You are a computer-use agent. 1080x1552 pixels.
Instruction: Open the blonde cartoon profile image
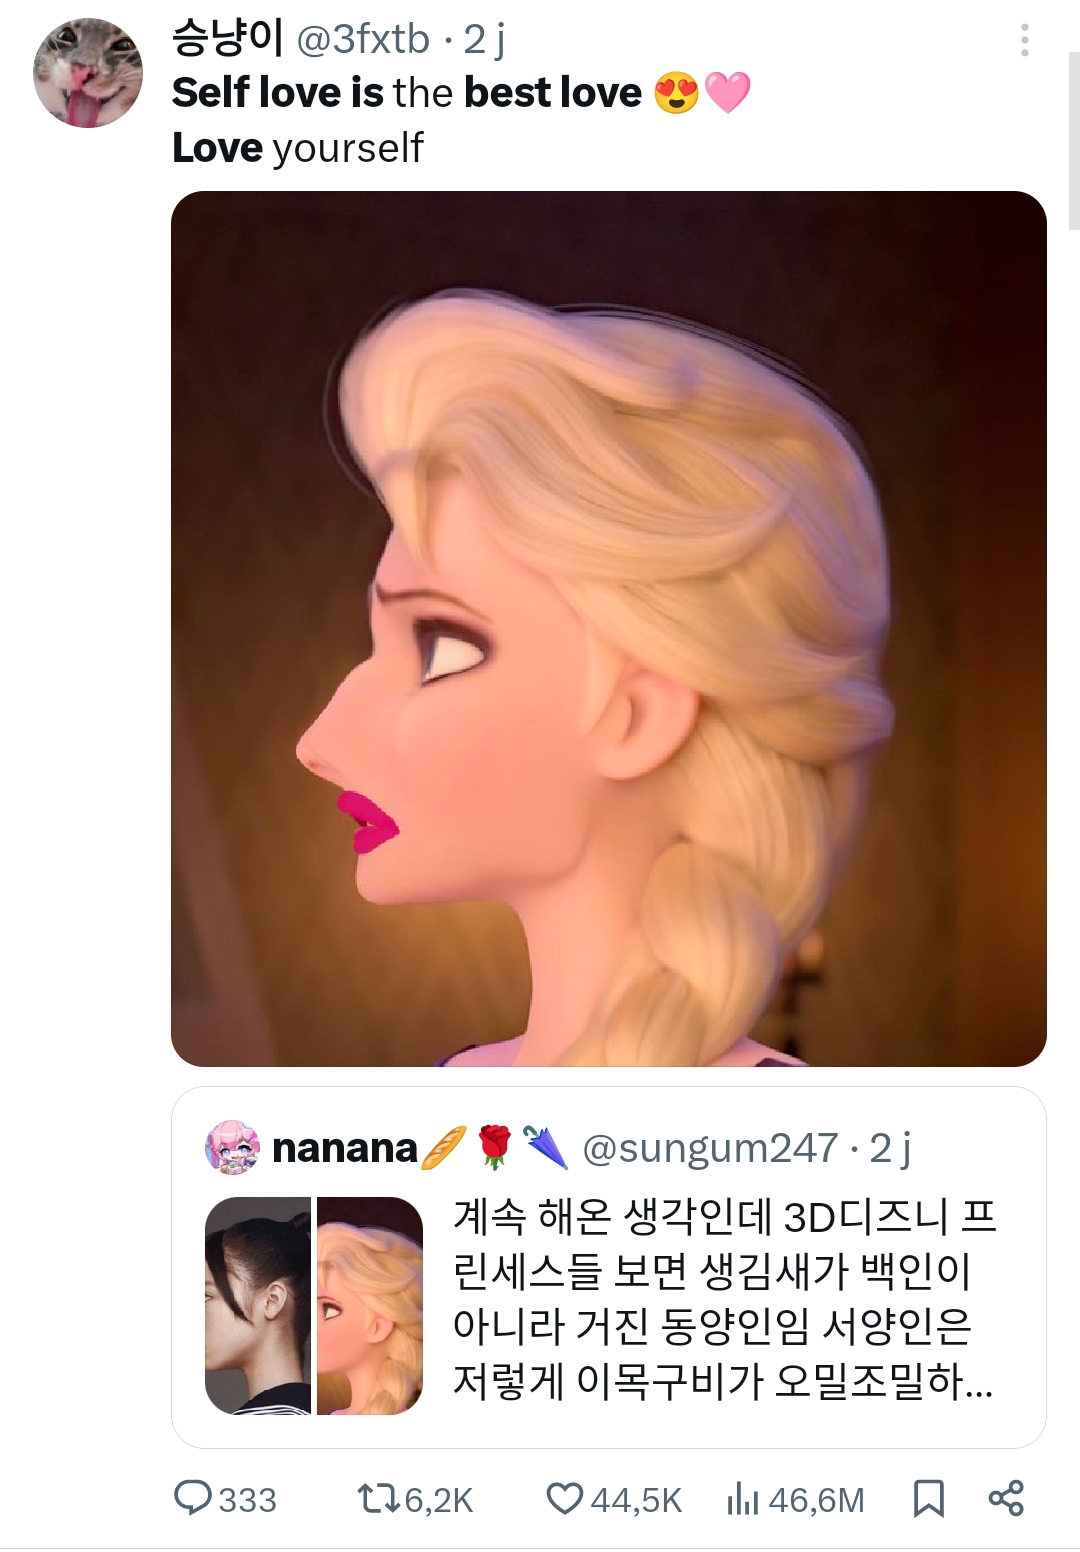609,629
